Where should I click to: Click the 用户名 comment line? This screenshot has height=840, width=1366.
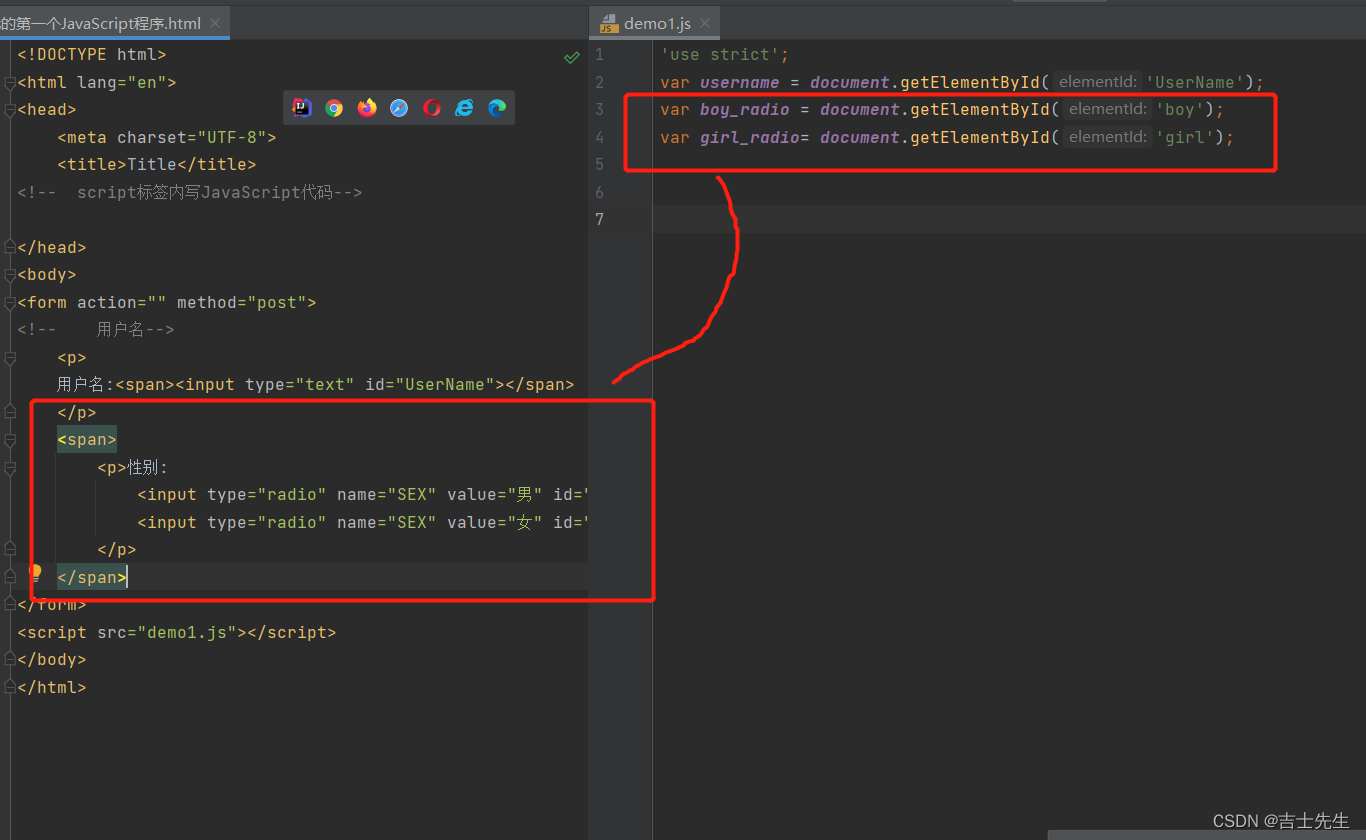coord(96,330)
